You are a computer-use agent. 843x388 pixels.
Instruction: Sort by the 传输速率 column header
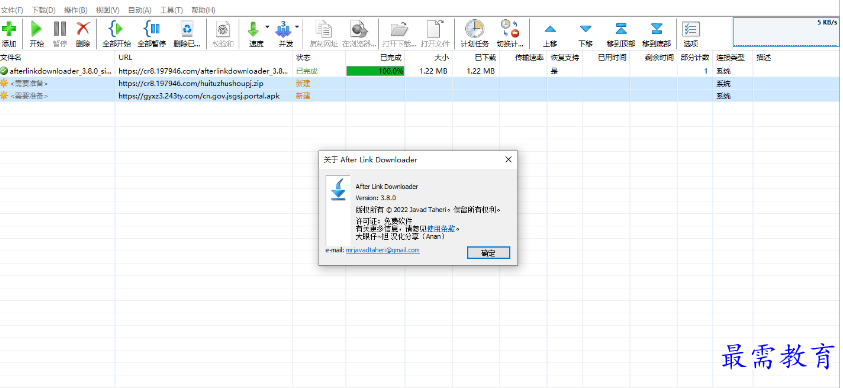pos(524,58)
